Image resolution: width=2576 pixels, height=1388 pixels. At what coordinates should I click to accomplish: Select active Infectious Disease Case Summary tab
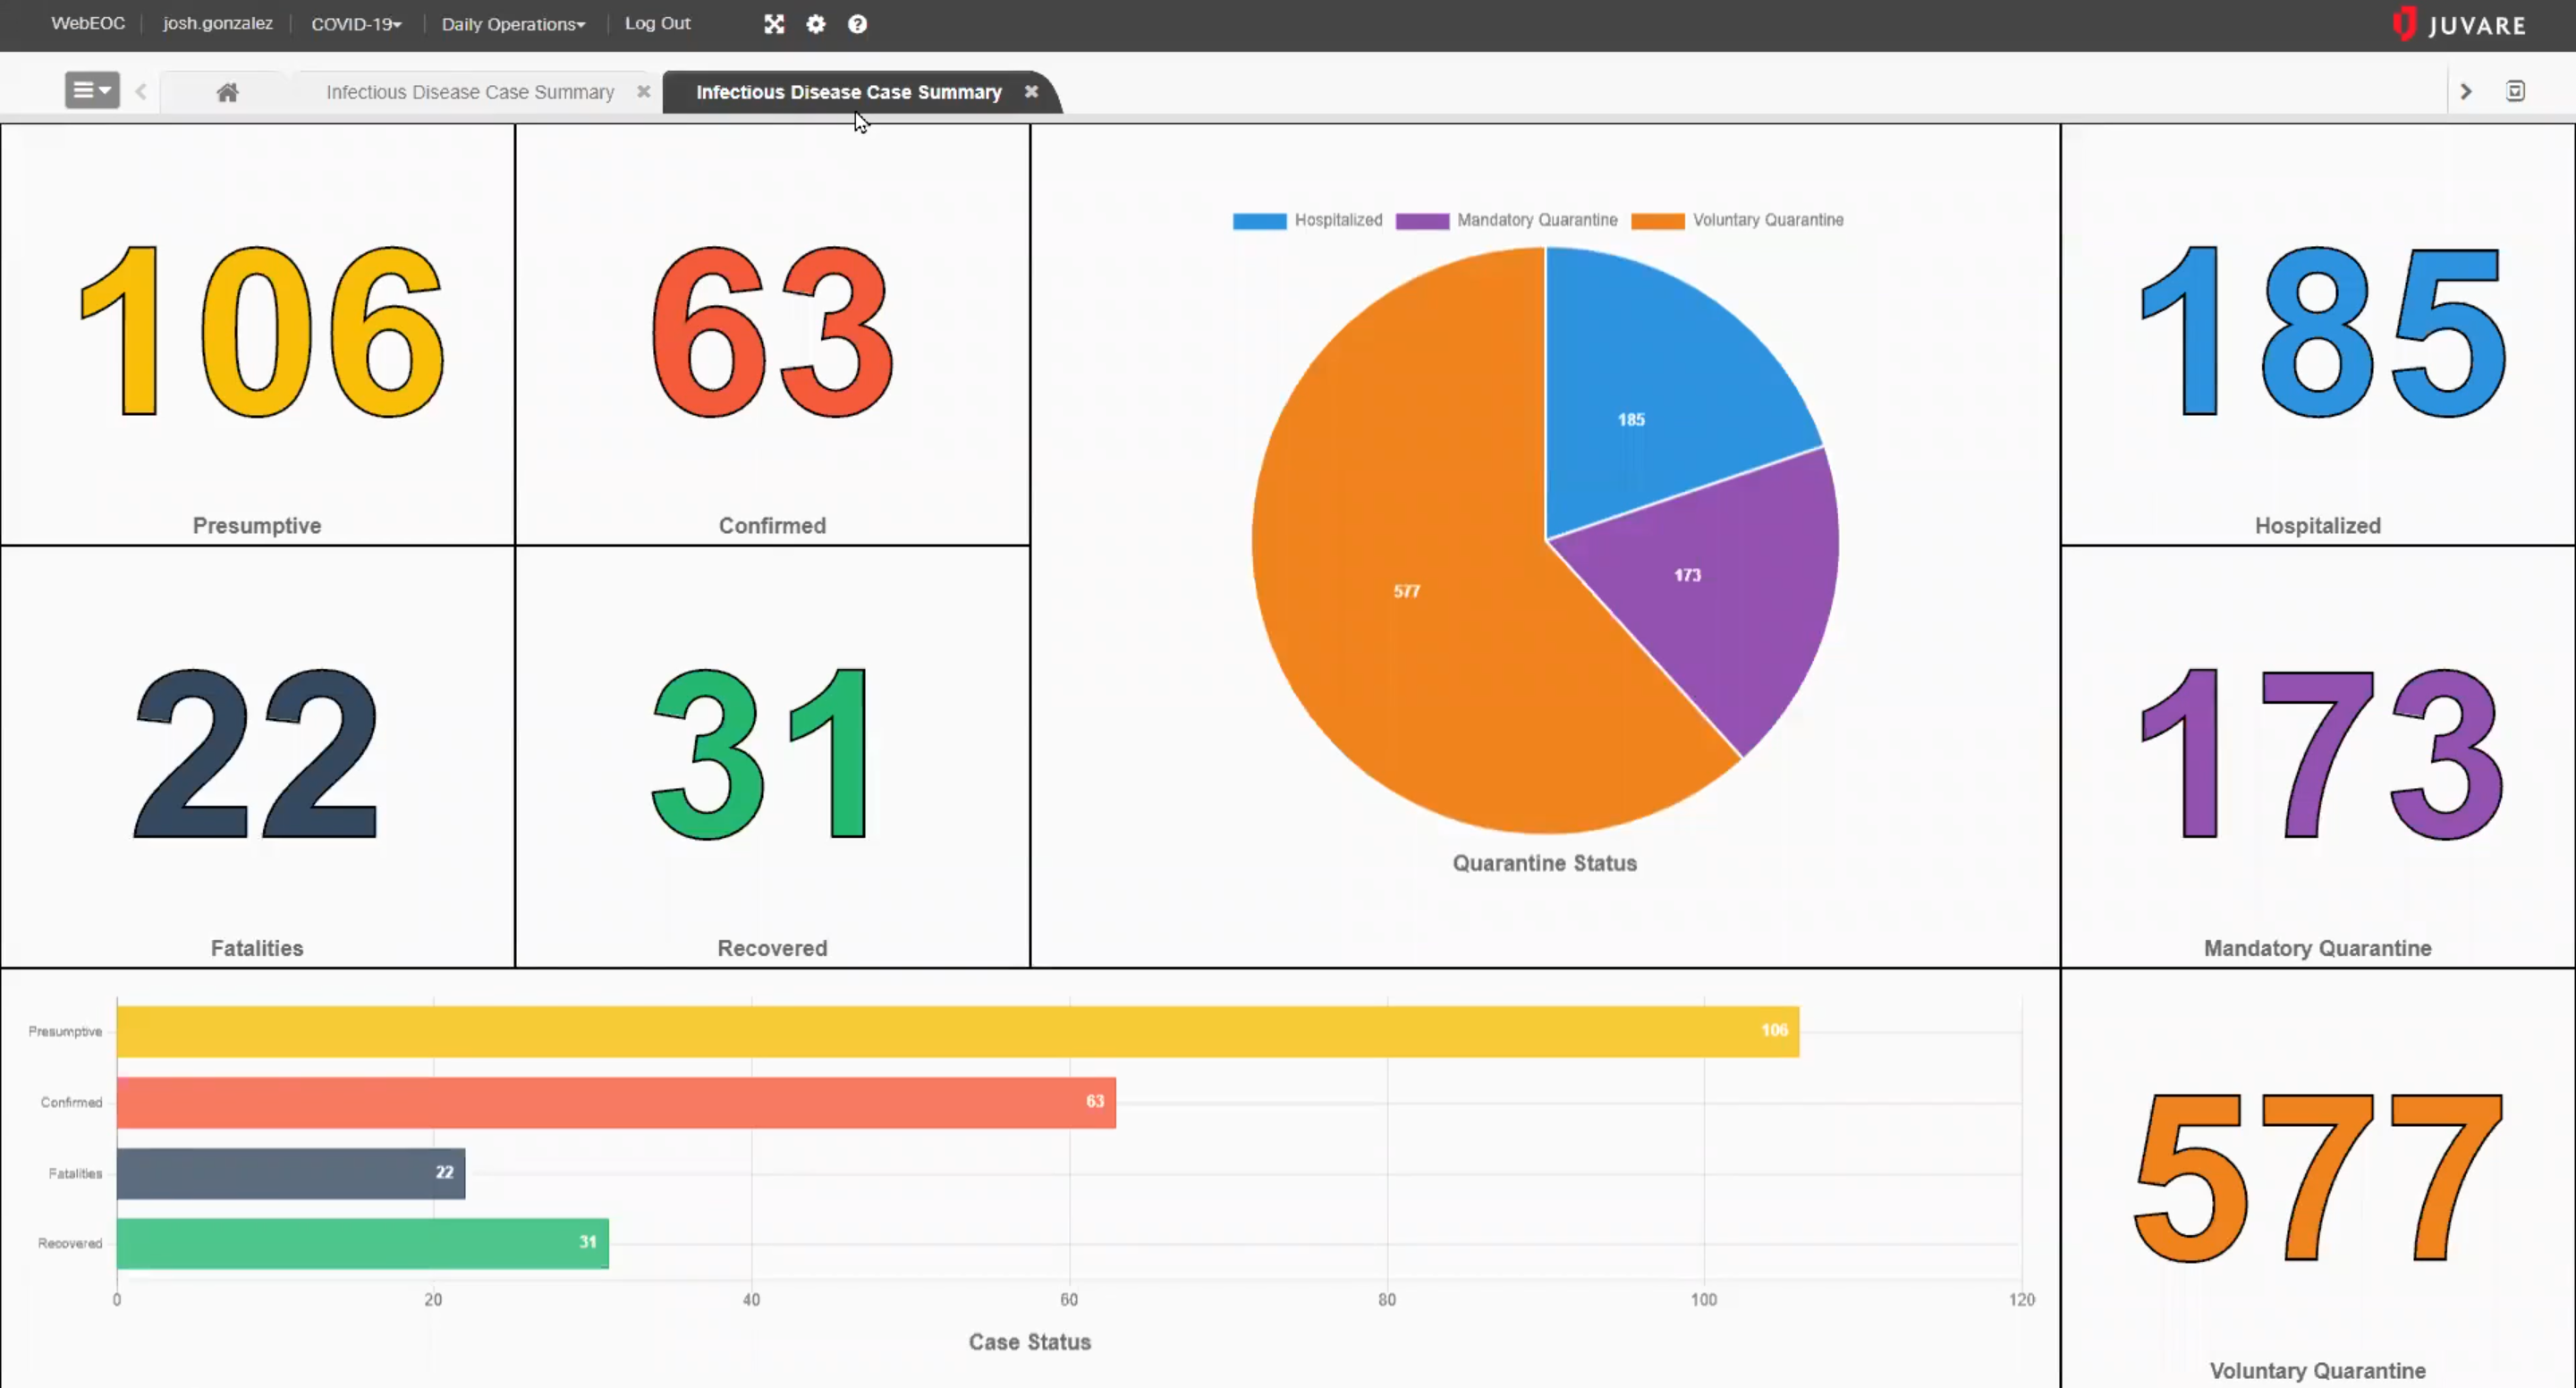point(850,90)
